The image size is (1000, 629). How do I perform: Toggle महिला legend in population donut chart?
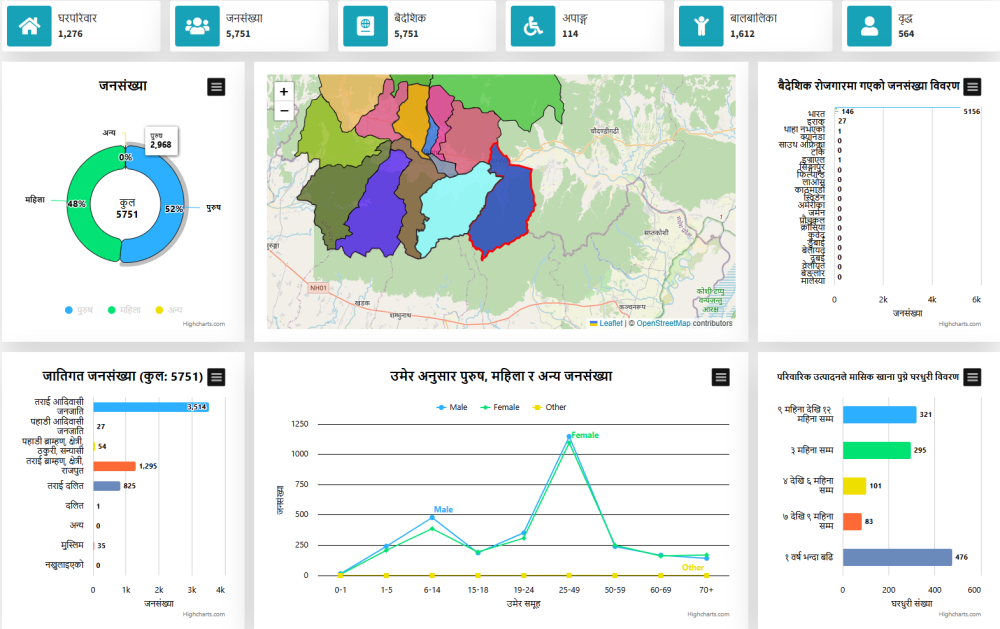pyautogui.click(x=123, y=310)
